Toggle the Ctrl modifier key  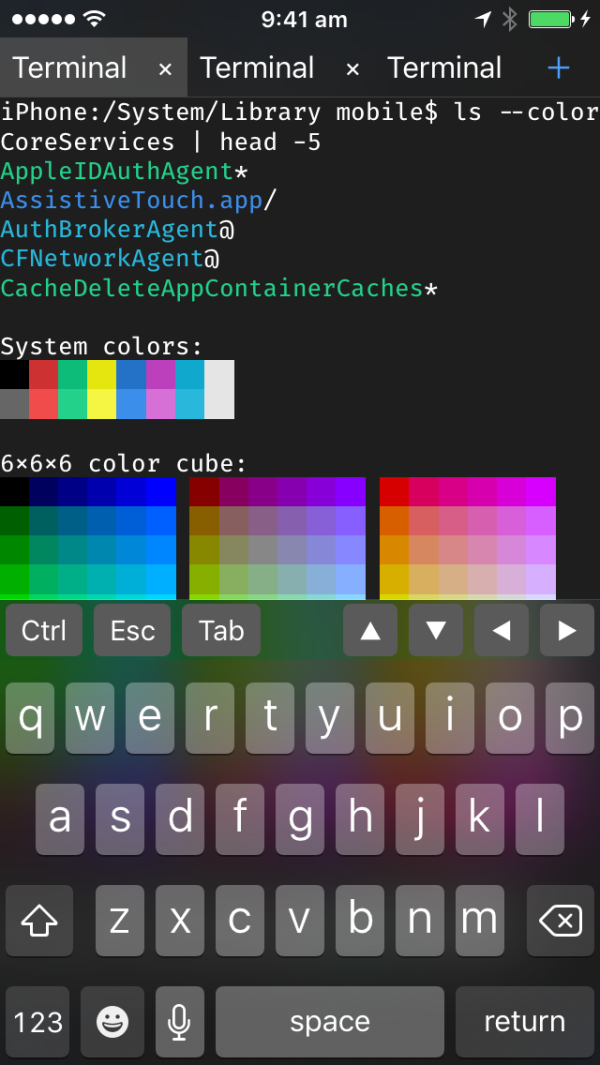[x=44, y=630]
